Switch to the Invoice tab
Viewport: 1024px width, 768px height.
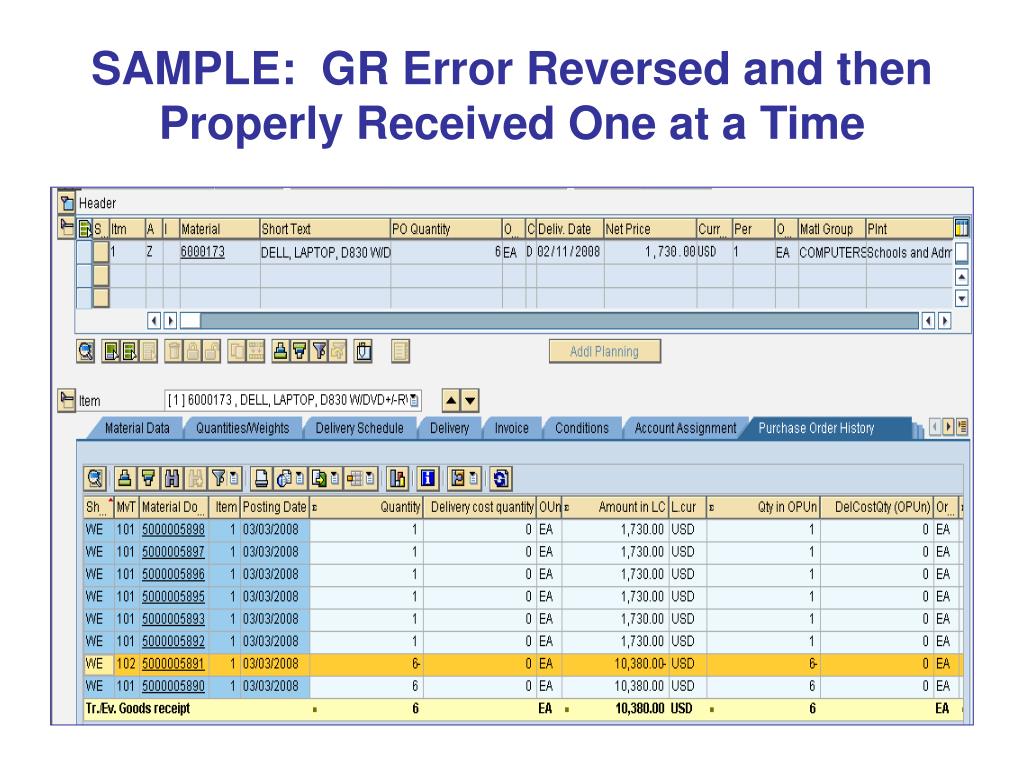511,428
